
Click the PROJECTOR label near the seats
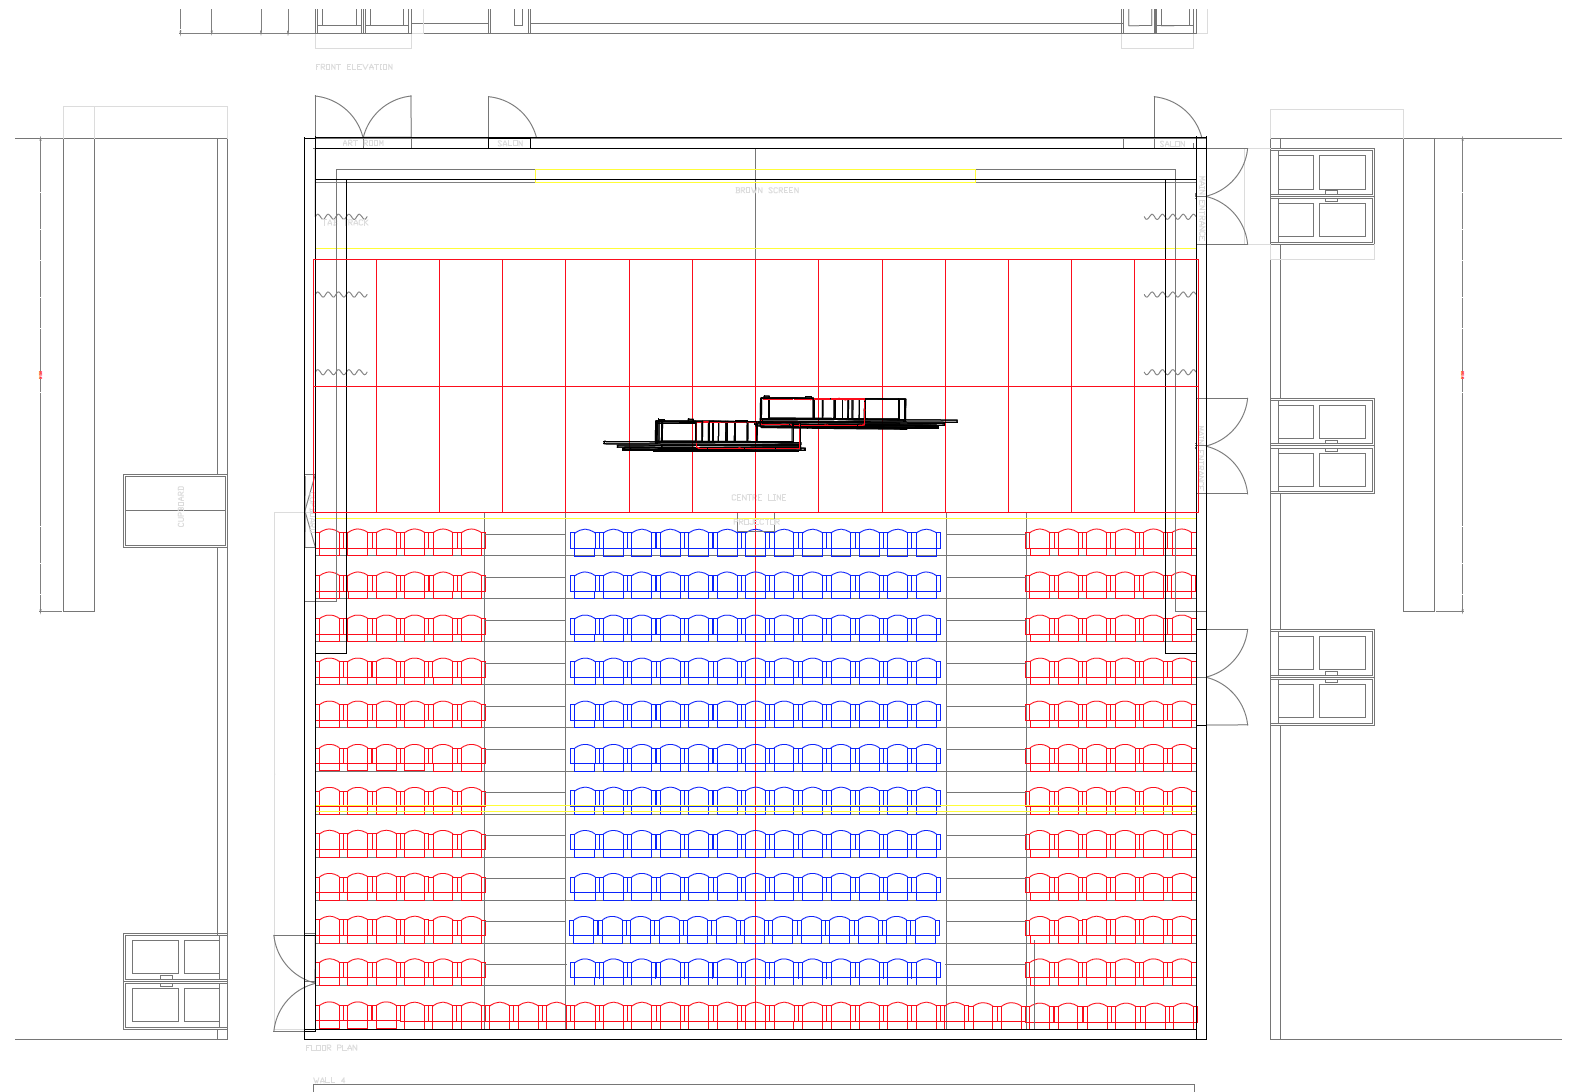(756, 522)
